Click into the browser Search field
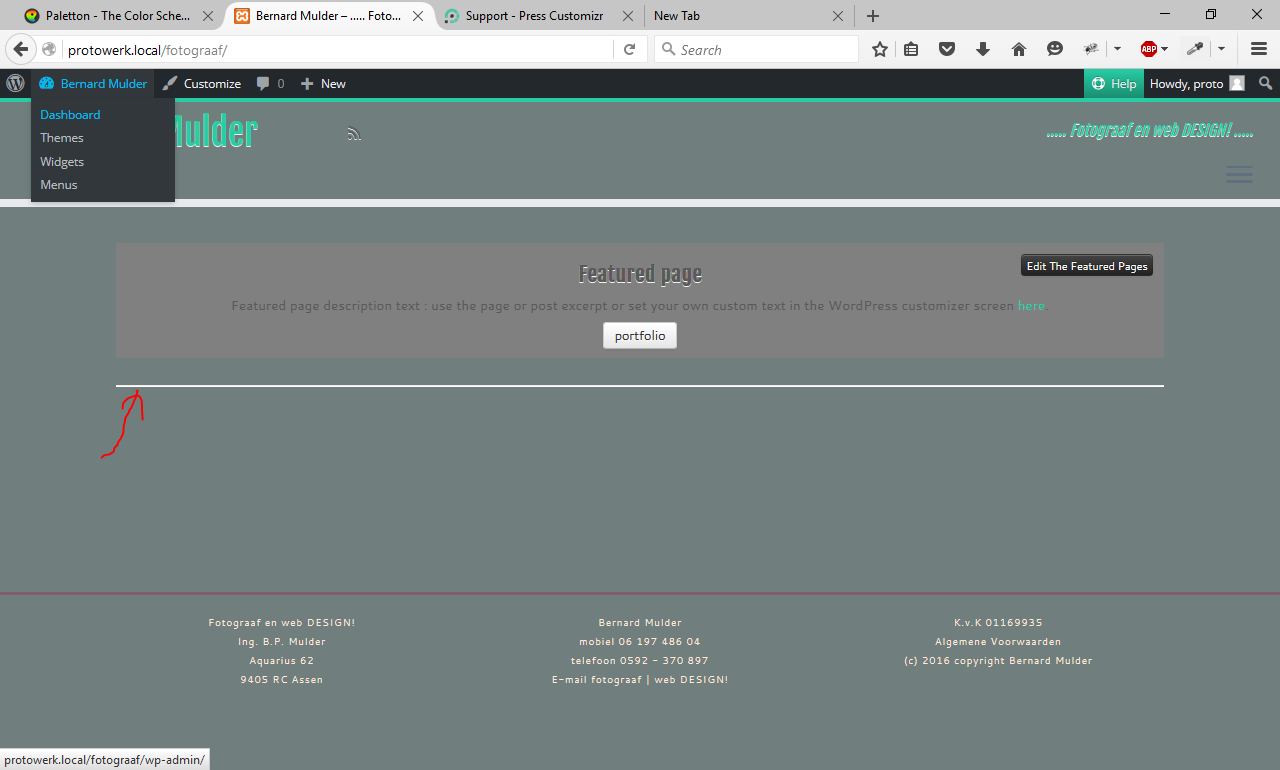 (765, 49)
